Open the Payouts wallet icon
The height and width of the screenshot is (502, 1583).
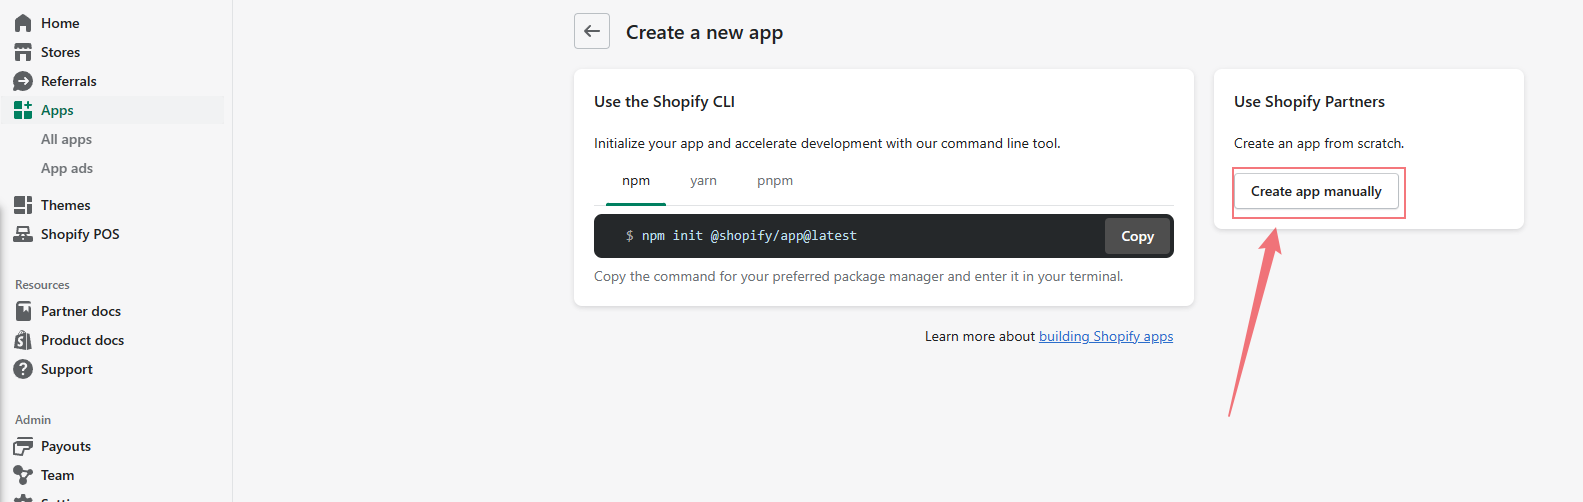23,446
